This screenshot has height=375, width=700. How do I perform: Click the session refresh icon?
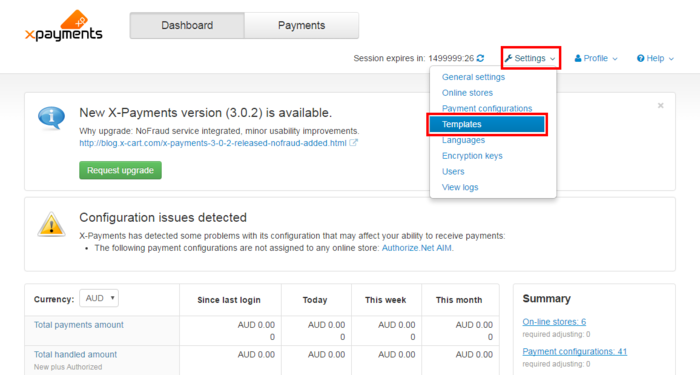(x=480, y=58)
